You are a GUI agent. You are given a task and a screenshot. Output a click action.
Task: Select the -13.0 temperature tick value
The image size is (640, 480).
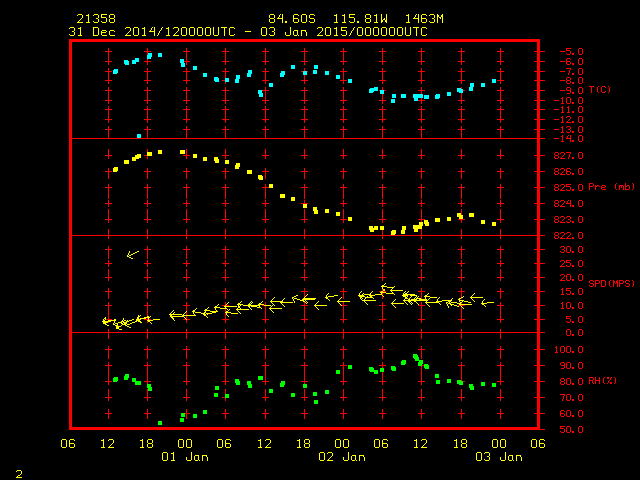coord(569,129)
